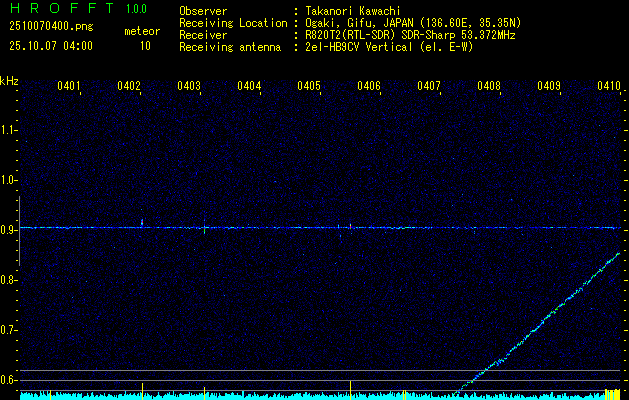Image resolution: width=629 pixels, height=400 pixels.
Task: Click the yellow meteor marker under 0402
Action: (x=142, y=391)
